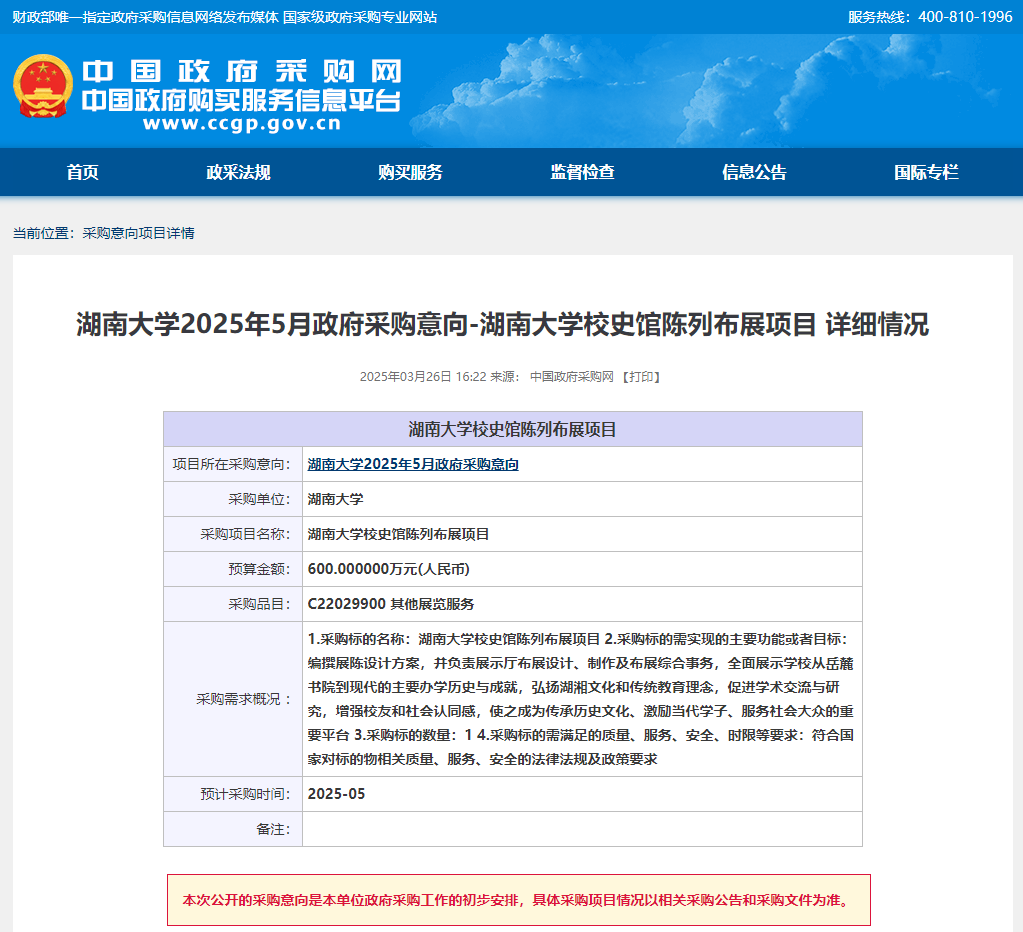The width and height of the screenshot is (1023, 932).
Task: Open 湖南大学2025年5月政府采购意向 hyperlink
Action: pyautogui.click(x=413, y=464)
